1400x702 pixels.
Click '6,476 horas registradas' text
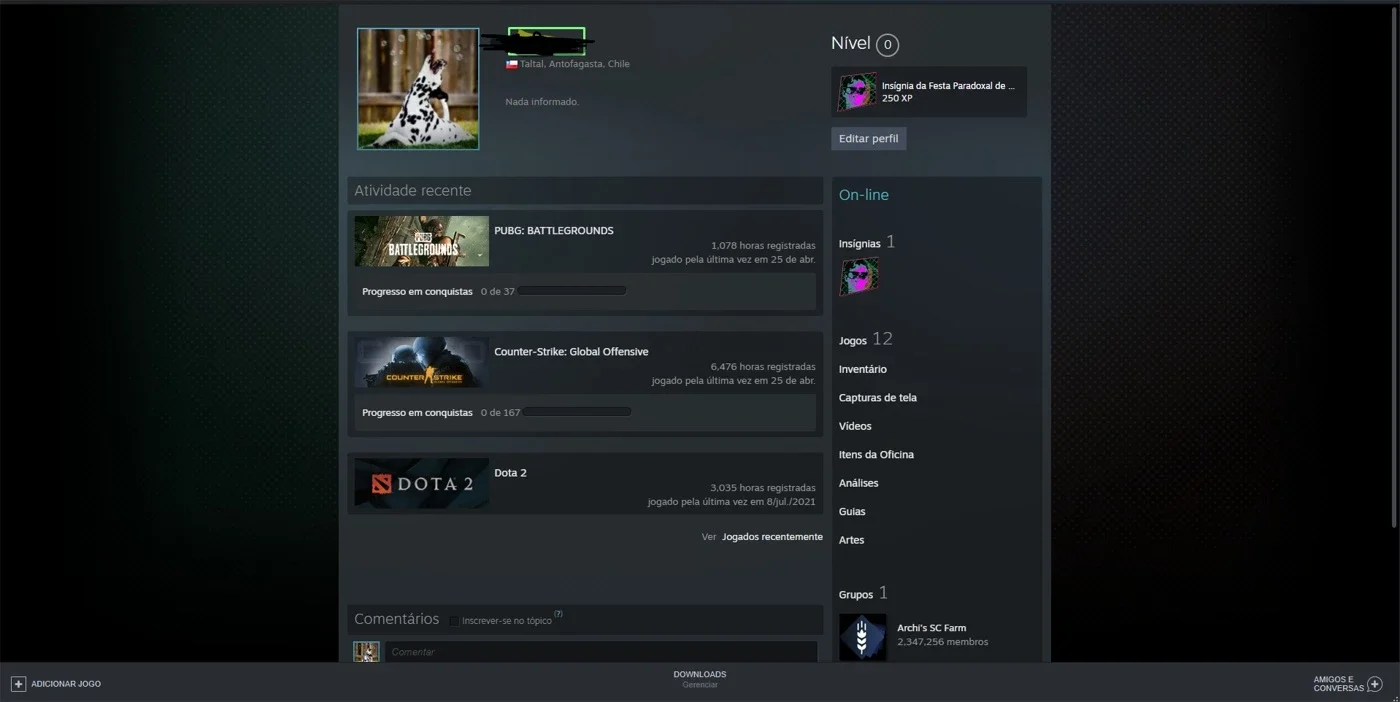(763, 367)
